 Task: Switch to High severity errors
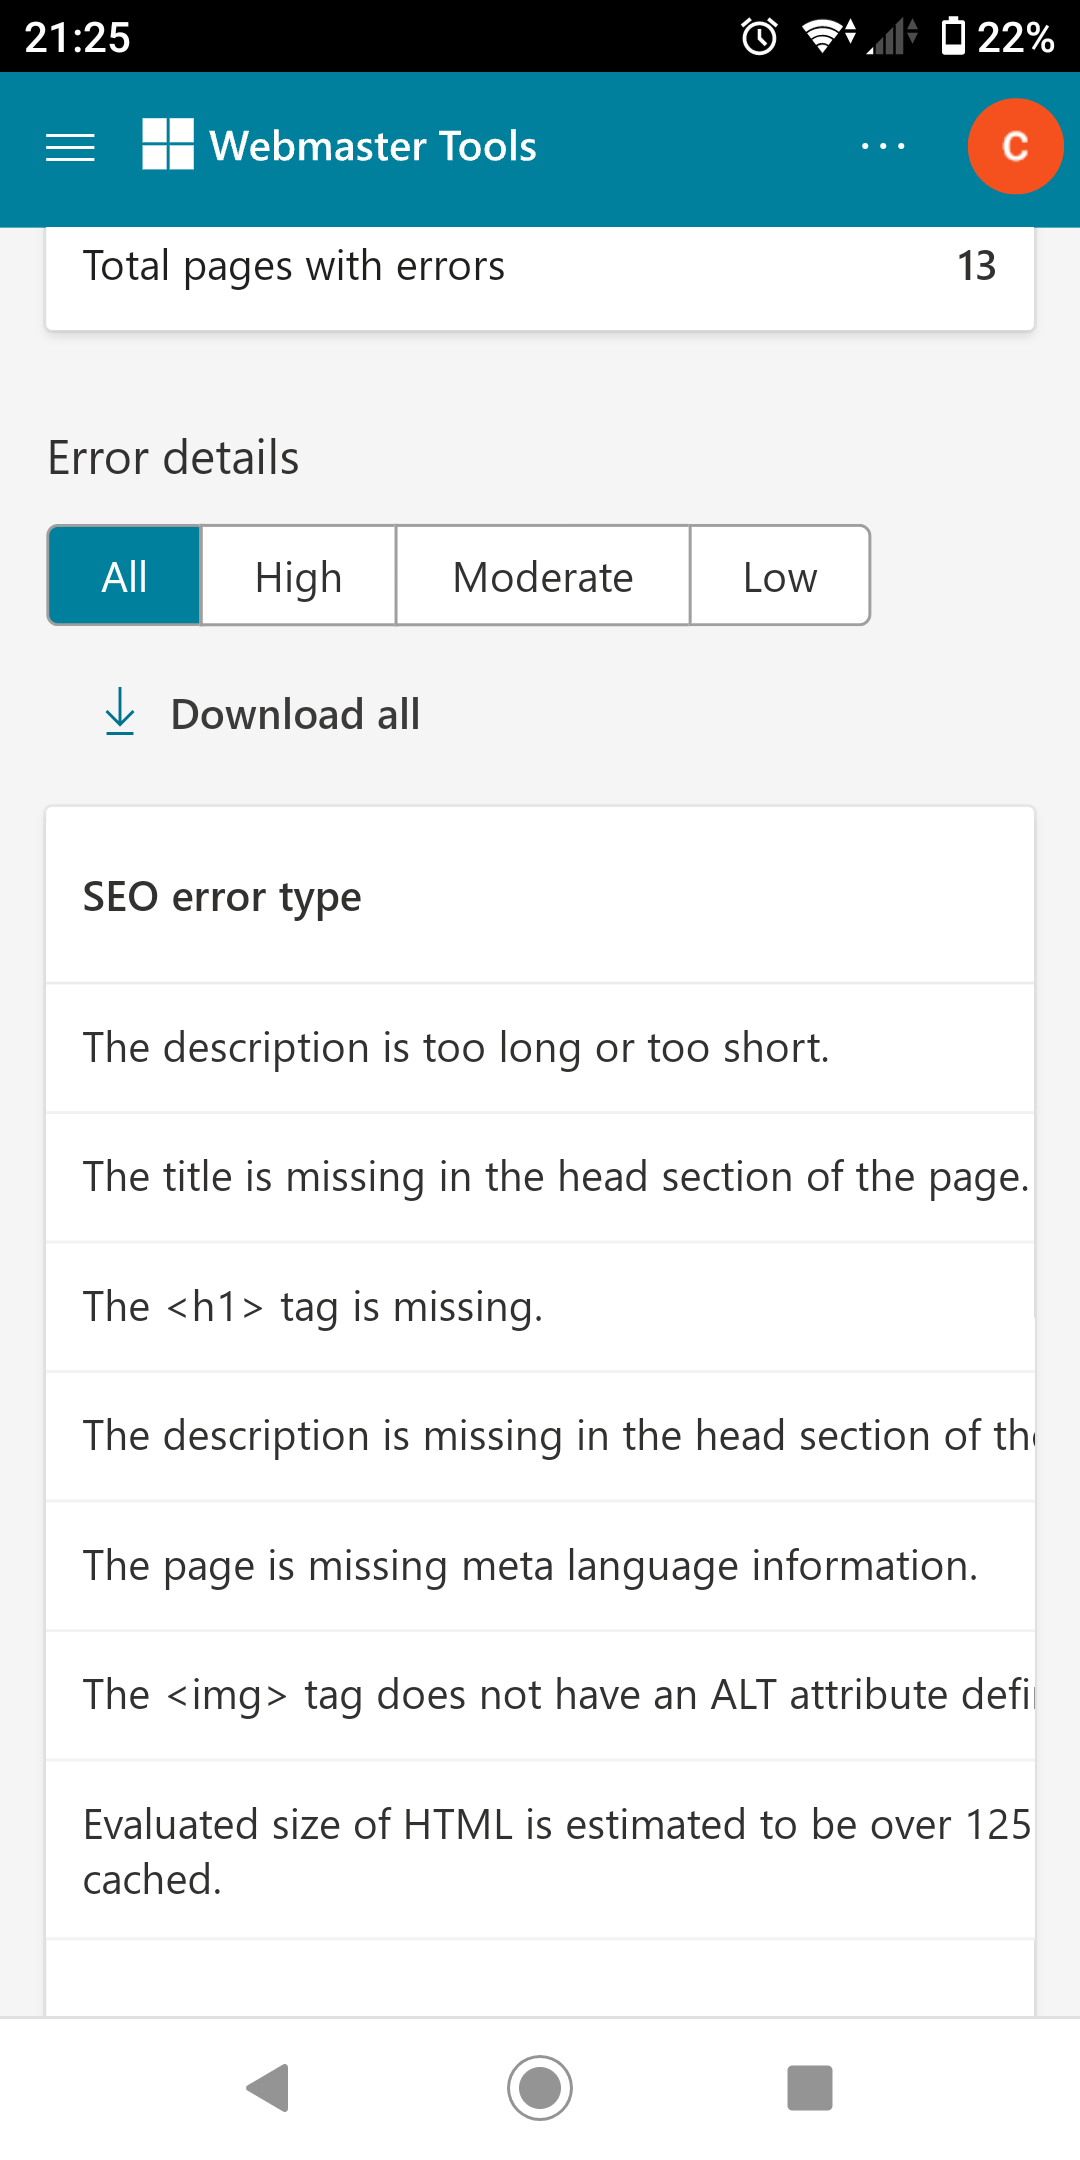click(298, 577)
